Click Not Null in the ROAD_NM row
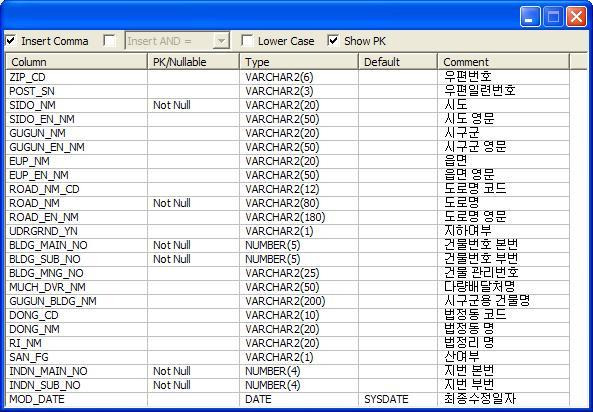The image size is (593, 412). coord(172,203)
